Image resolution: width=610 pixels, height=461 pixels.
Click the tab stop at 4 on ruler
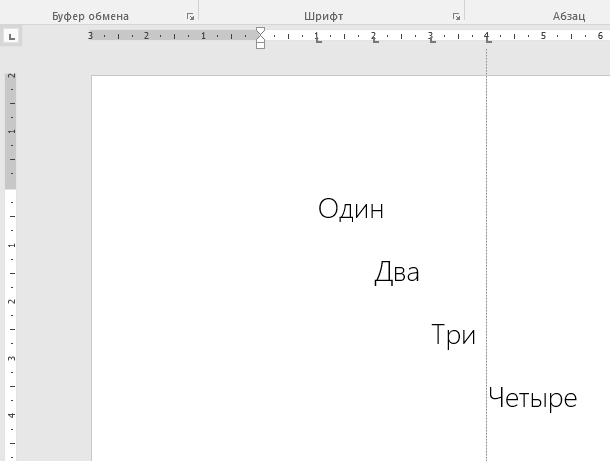coord(489,40)
